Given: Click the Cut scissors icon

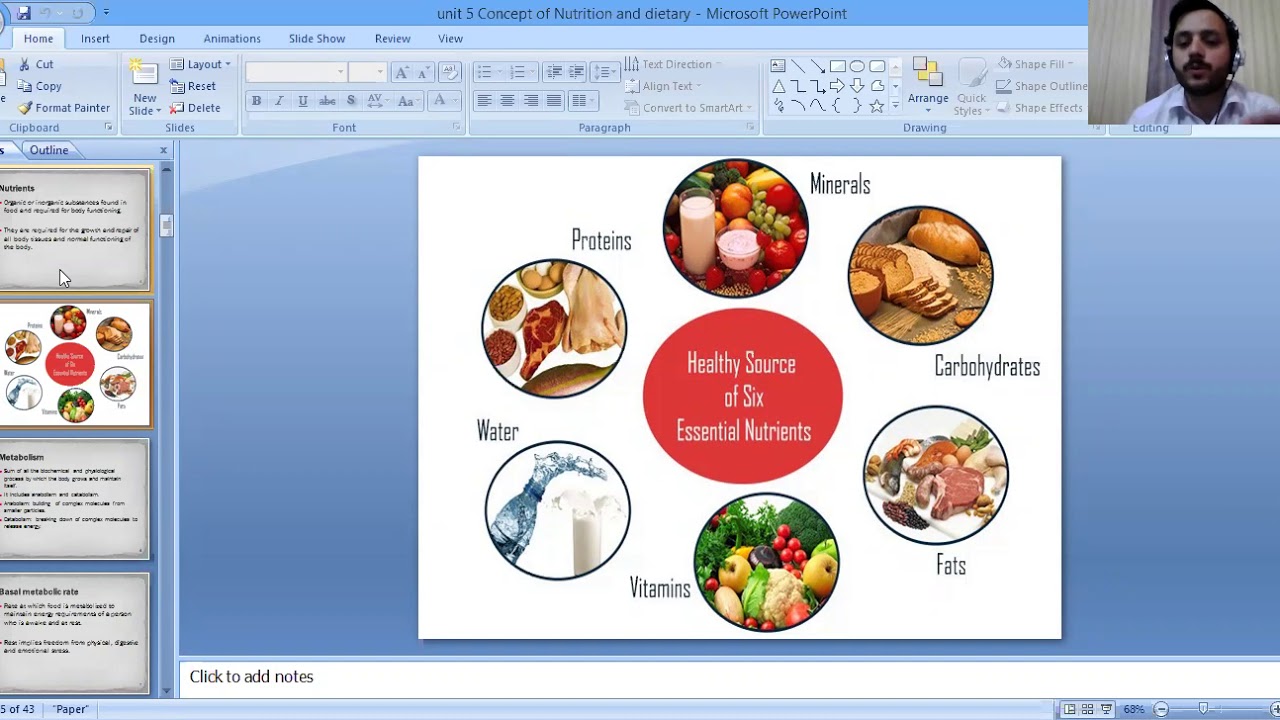Looking at the screenshot, I should coord(25,64).
